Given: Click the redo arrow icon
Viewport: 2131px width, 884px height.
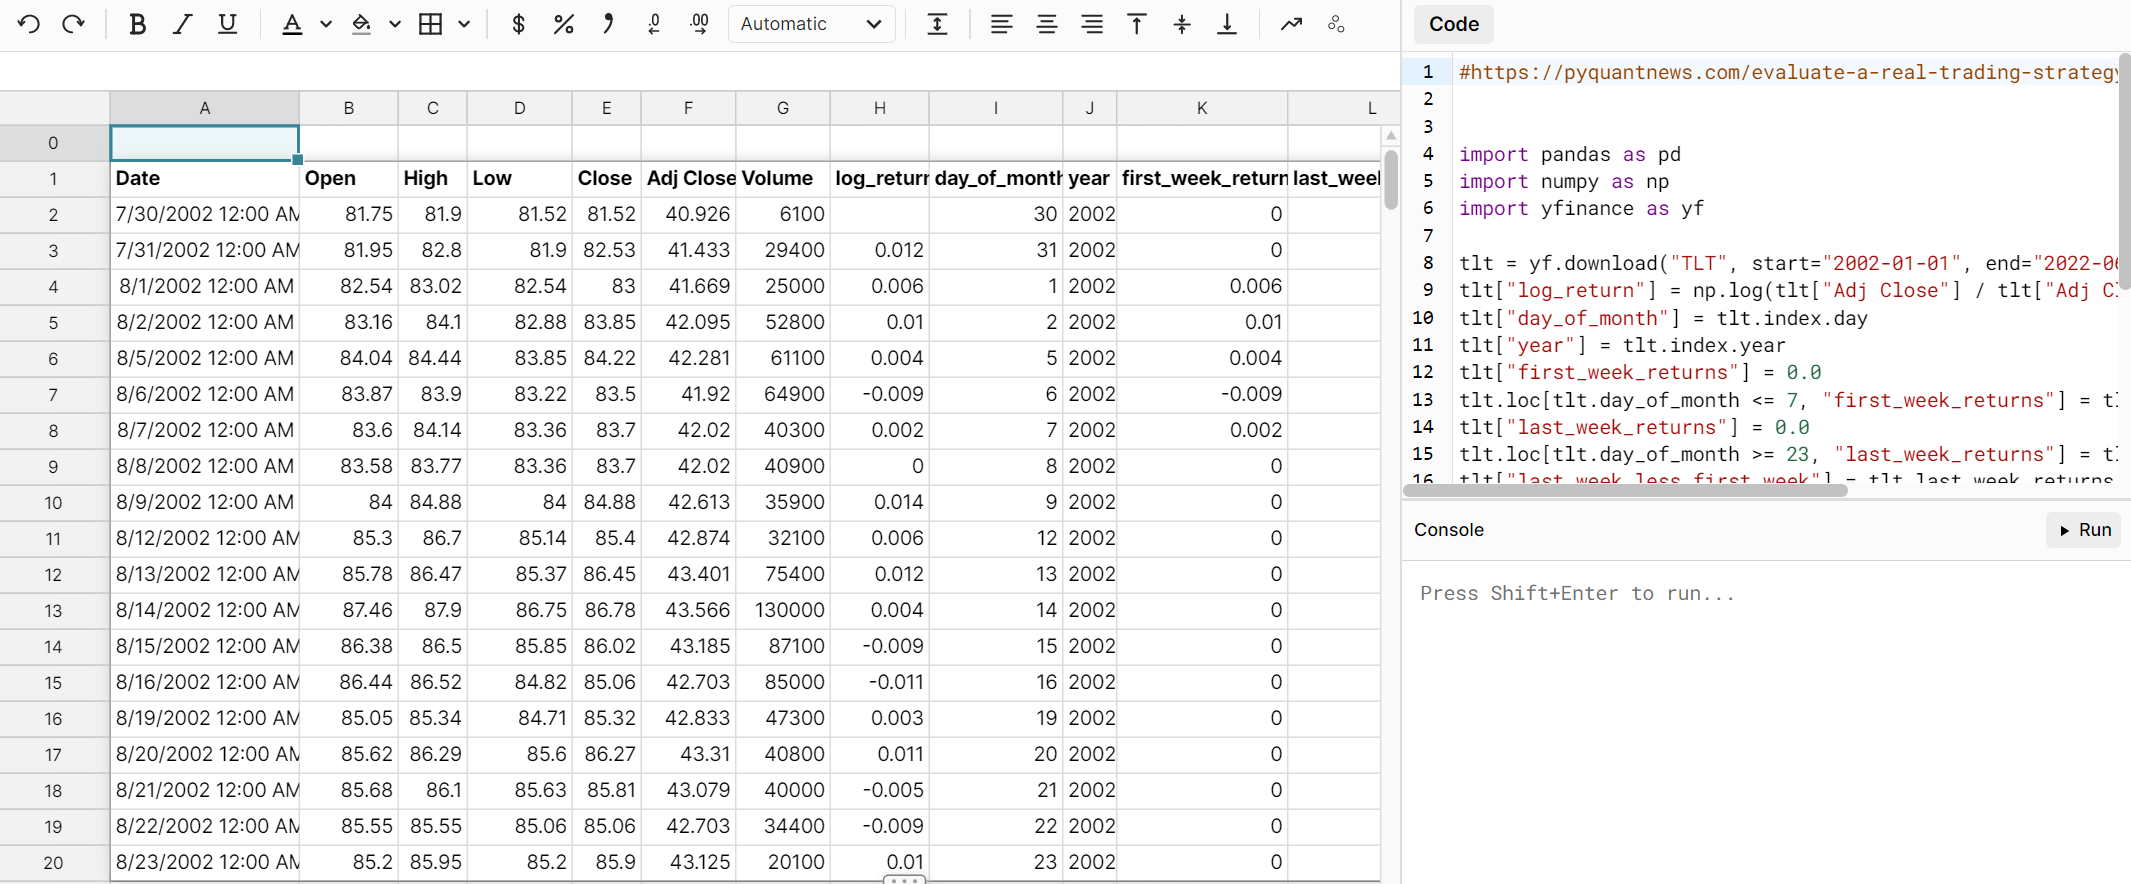Looking at the screenshot, I should (73, 24).
